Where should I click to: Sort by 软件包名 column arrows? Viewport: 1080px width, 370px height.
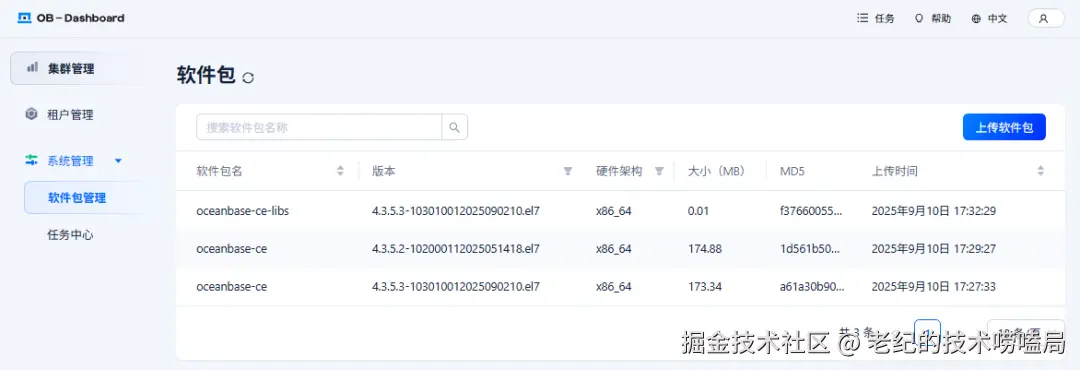(x=340, y=171)
